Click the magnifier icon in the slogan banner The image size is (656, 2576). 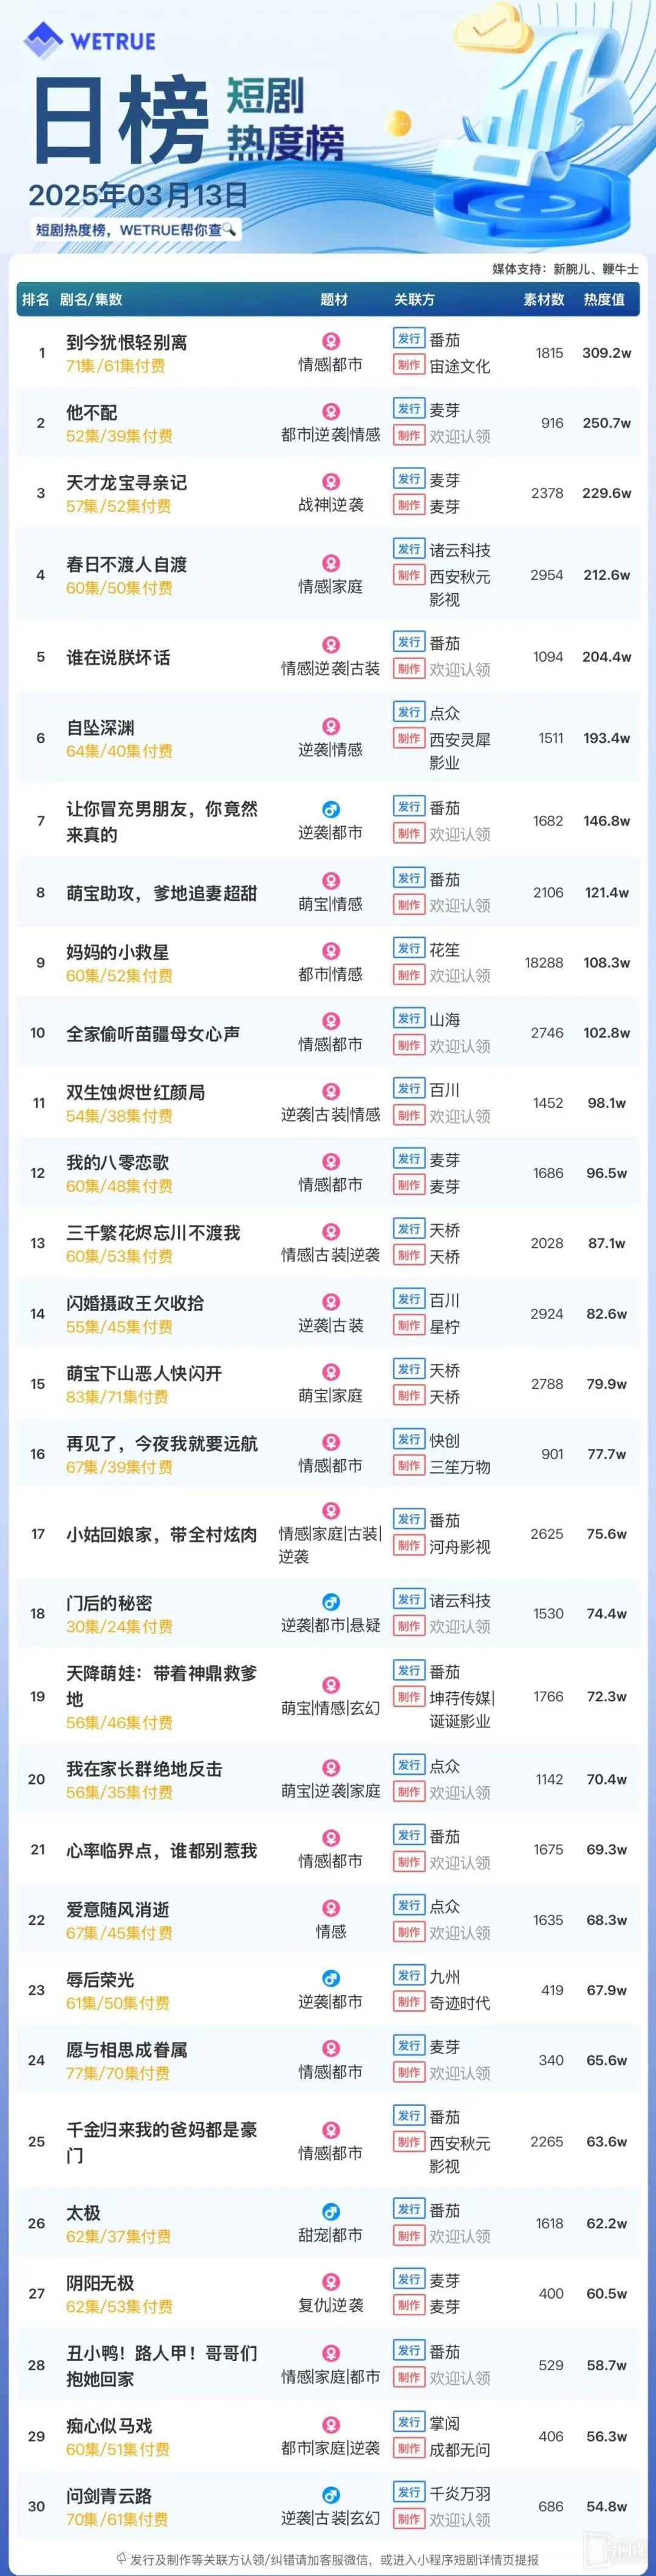(x=230, y=229)
